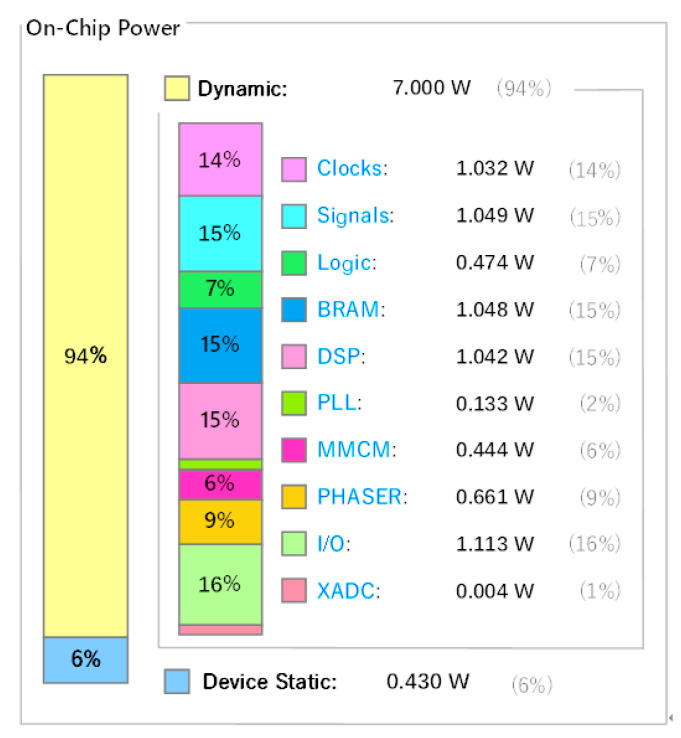Click the PHASER link
The image size is (681, 738).
tap(362, 497)
